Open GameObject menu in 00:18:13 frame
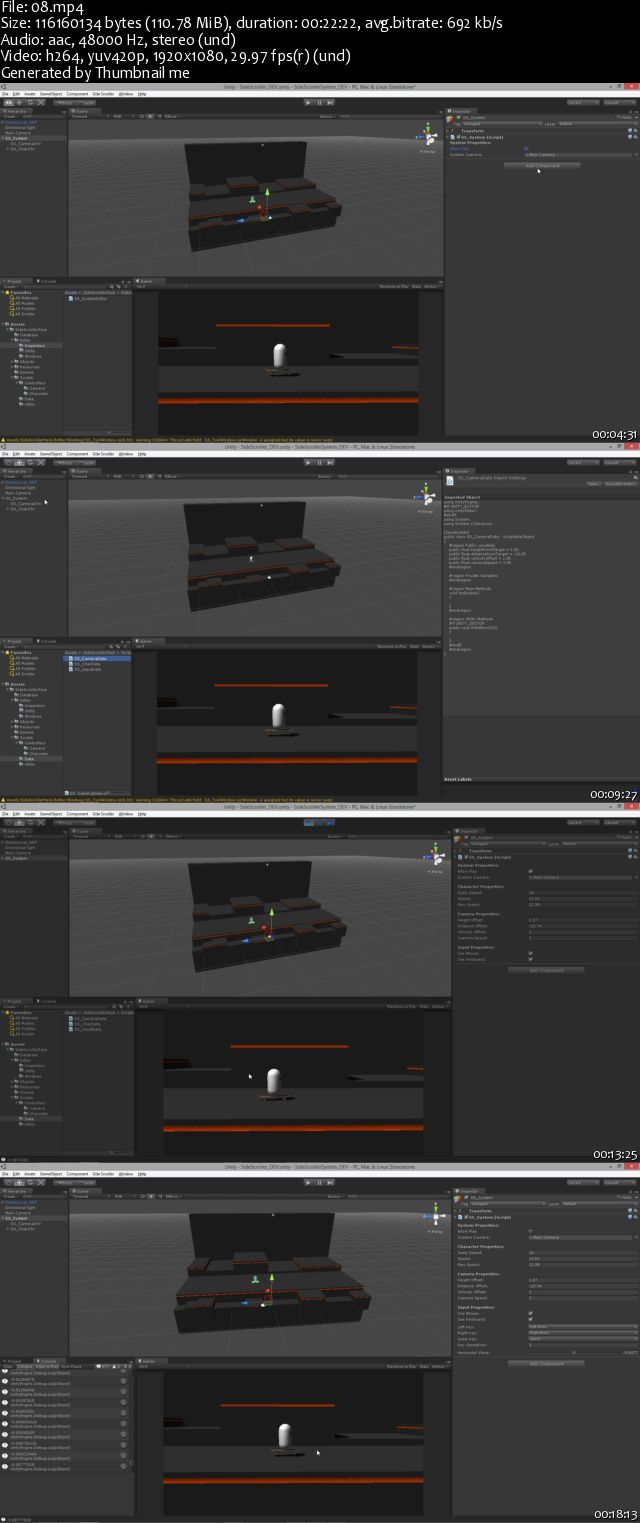The width and height of the screenshot is (640, 1523). coord(49,1173)
